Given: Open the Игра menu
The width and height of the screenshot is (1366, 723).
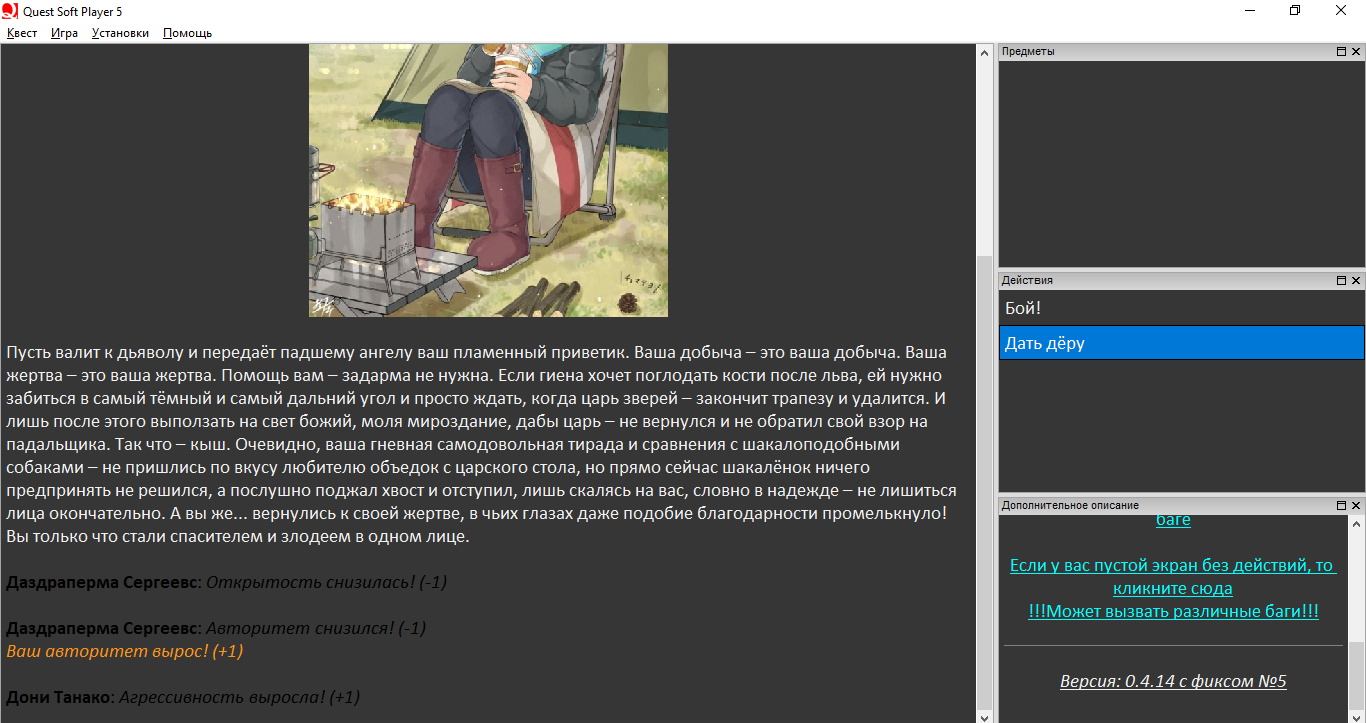Looking at the screenshot, I should pyautogui.click(x=64, y=33).
